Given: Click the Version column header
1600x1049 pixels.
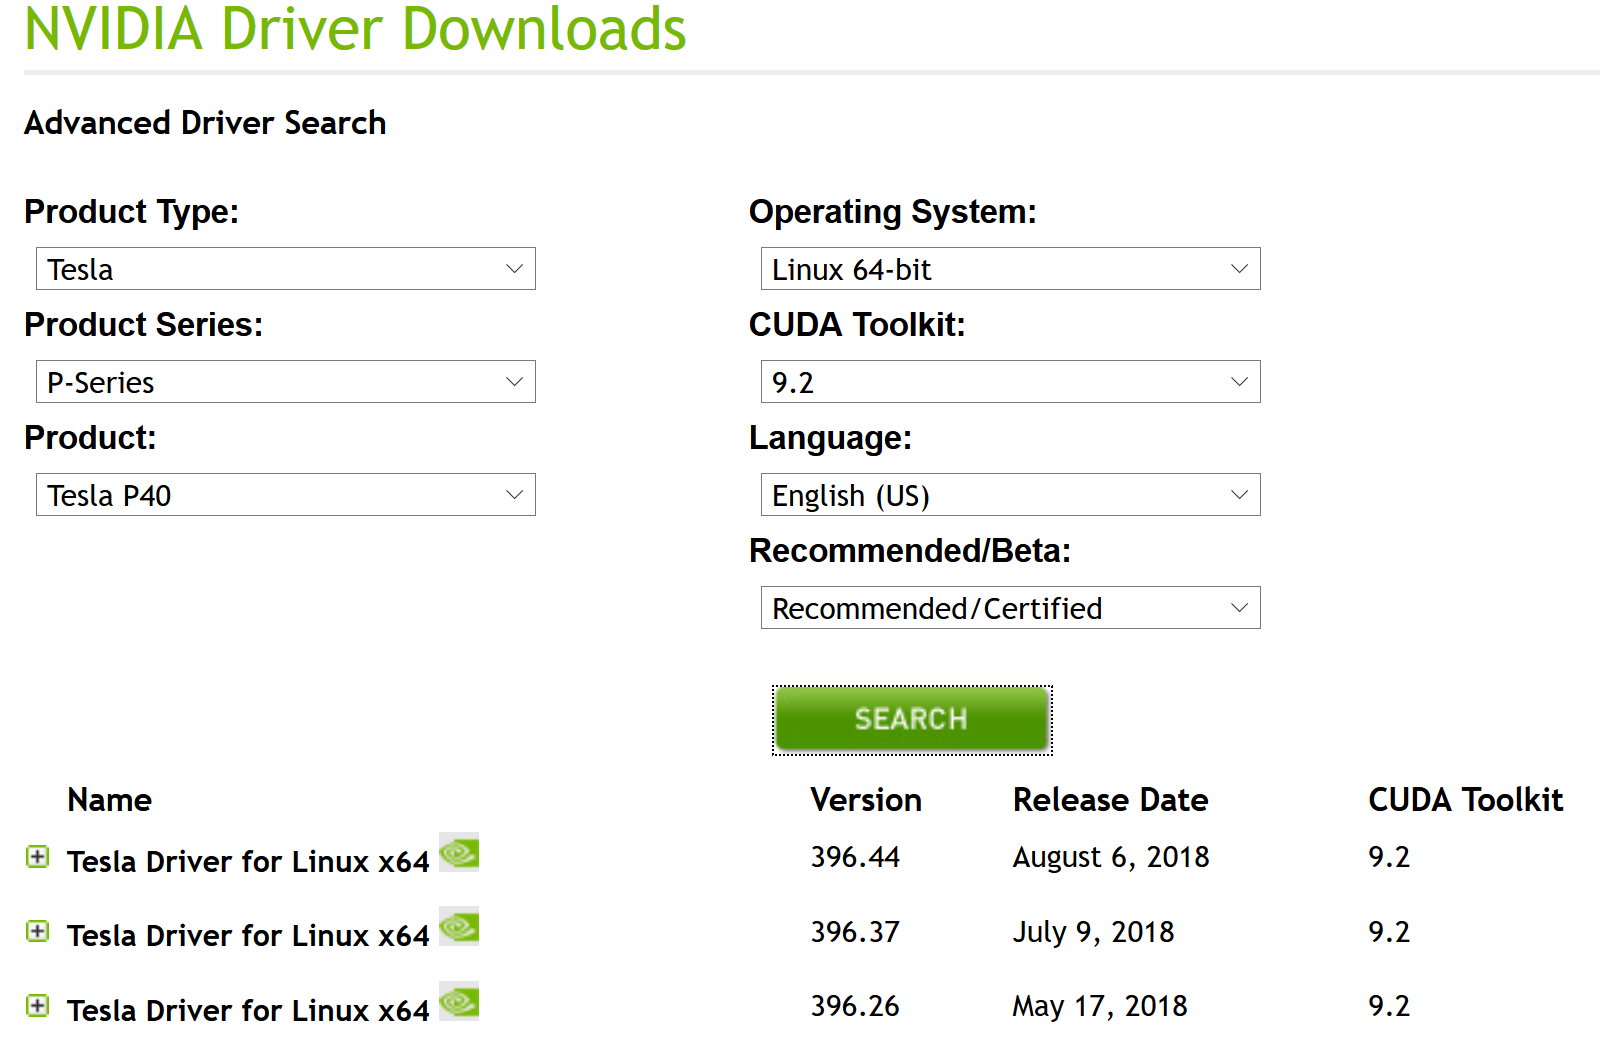Looking at the screenshot, I should click(x=865, y=800).
